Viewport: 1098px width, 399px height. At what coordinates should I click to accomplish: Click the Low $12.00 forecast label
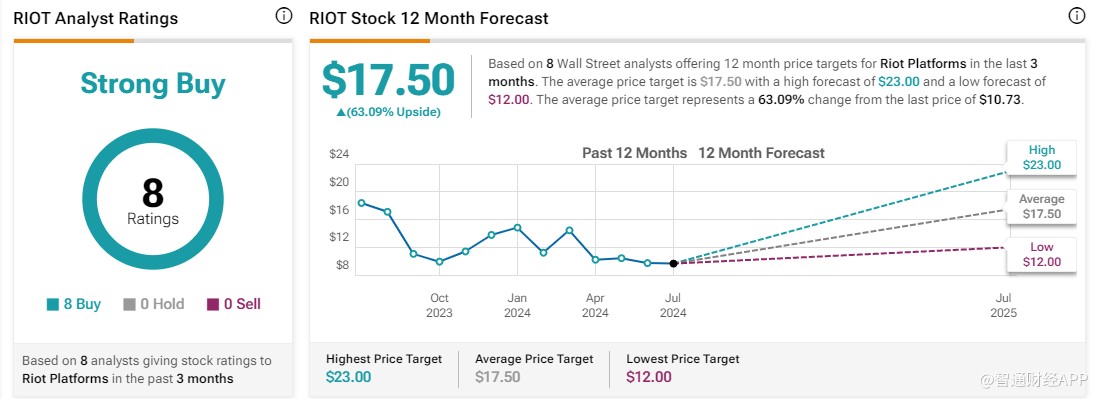coord(1041,255)
